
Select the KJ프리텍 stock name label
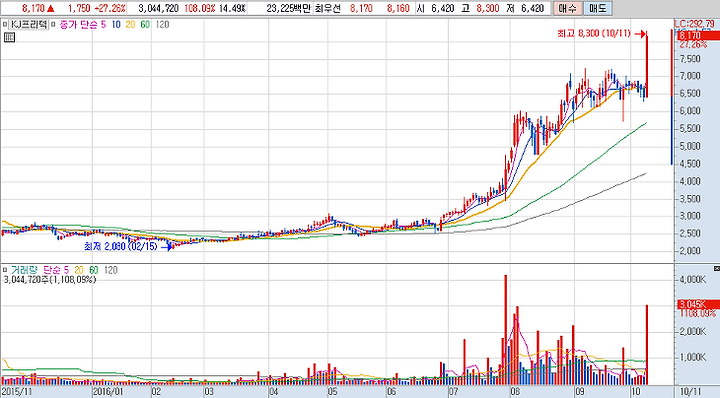pyautogui.click(x=29, y=24)
